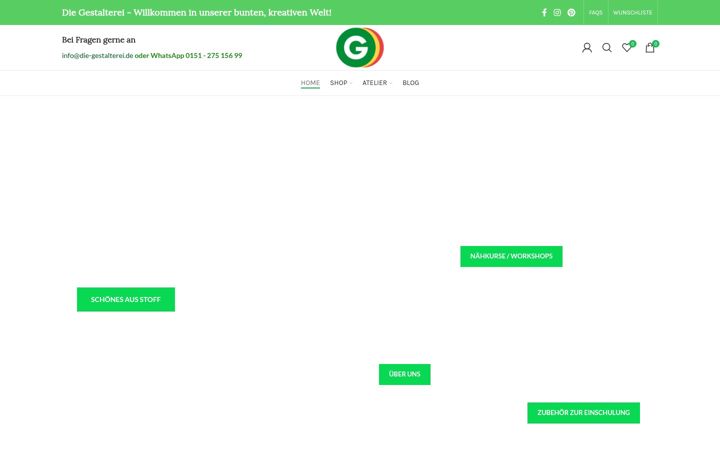This screenshot has width=720, height=450.
Task: Select the HOME menu item
Action: pyautogui.click(x=310, y=83)
